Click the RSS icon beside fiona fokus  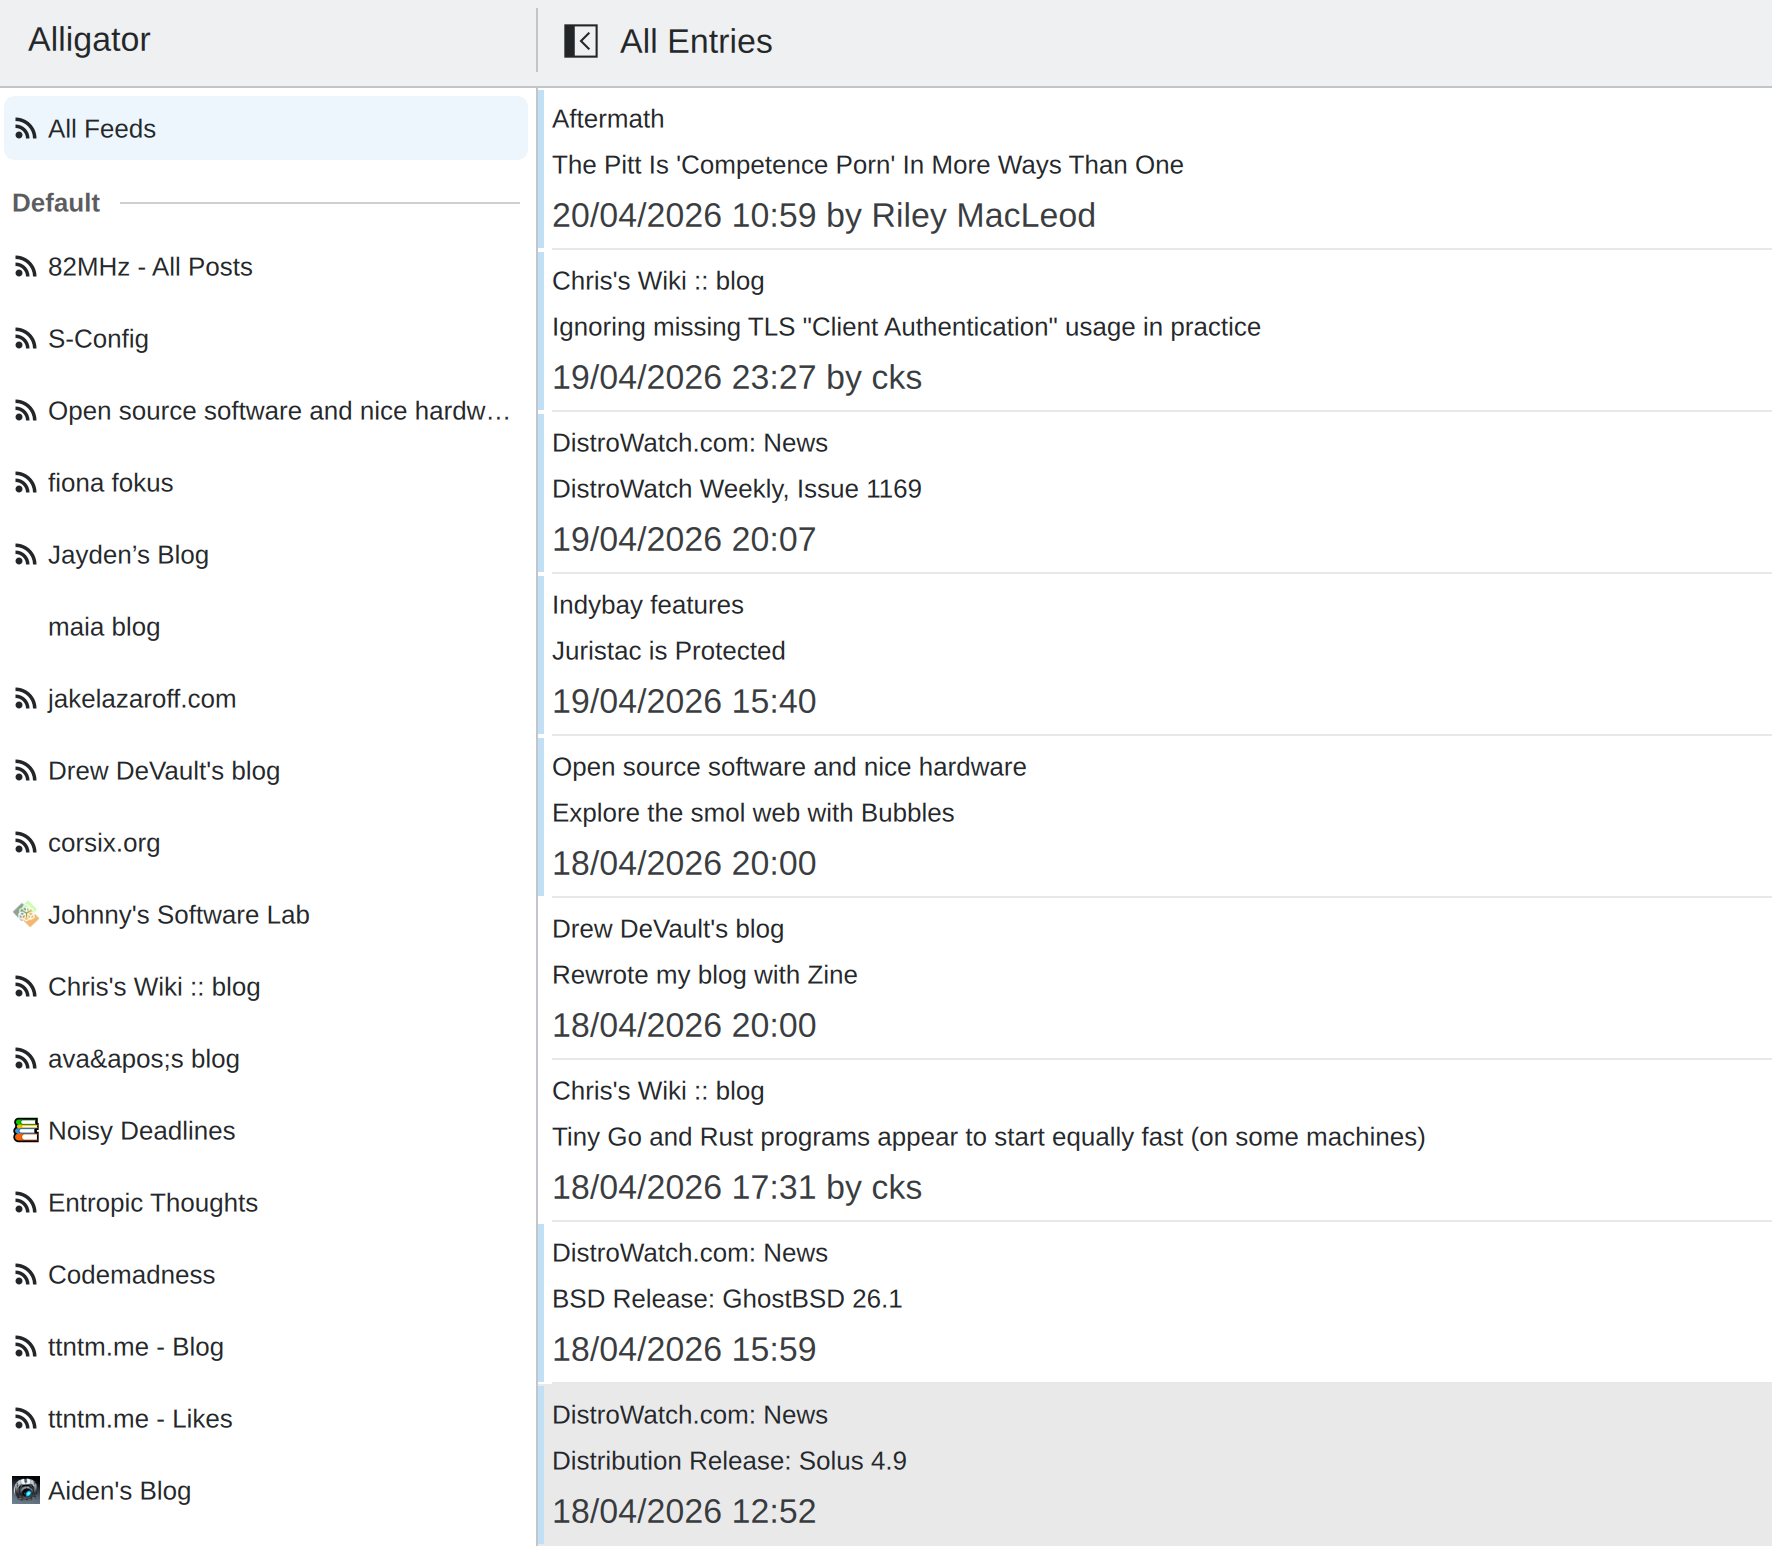click(x=26, y=483)
